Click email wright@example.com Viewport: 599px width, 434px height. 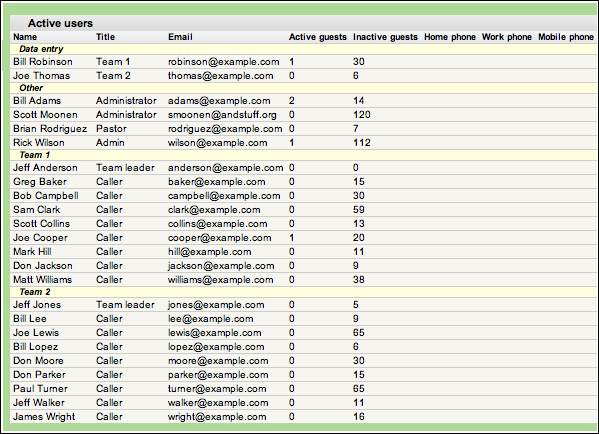[x=217, y=417]
